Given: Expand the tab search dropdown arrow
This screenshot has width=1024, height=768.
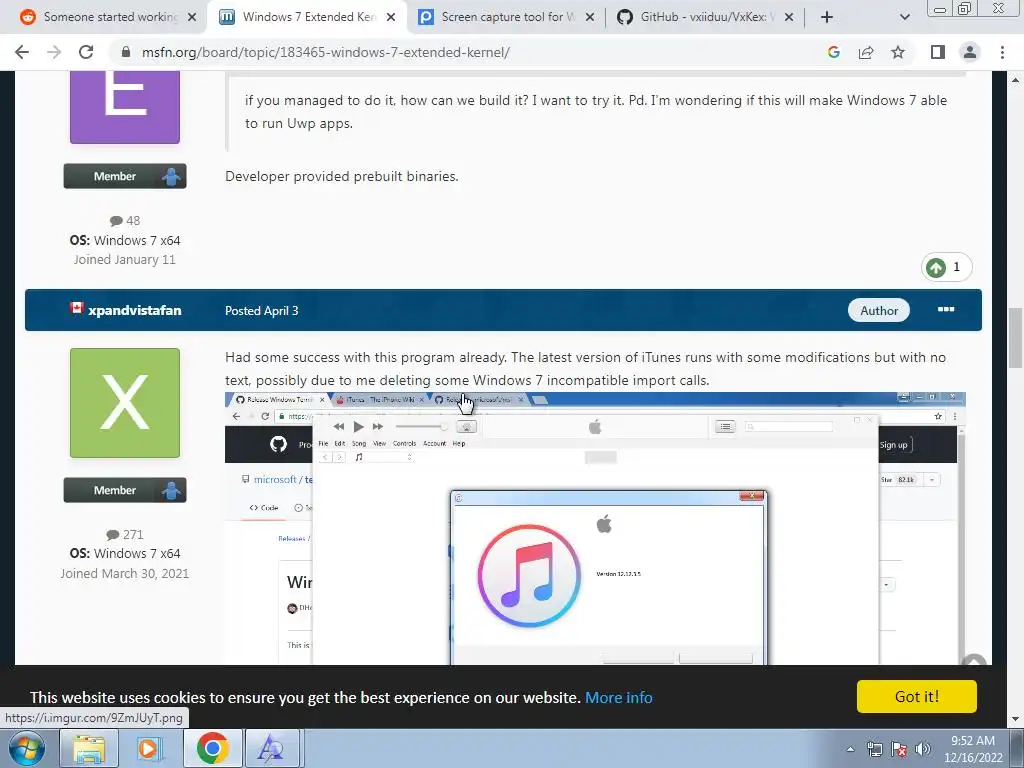Looking at the screenshot, I should (x=904, y=17).
